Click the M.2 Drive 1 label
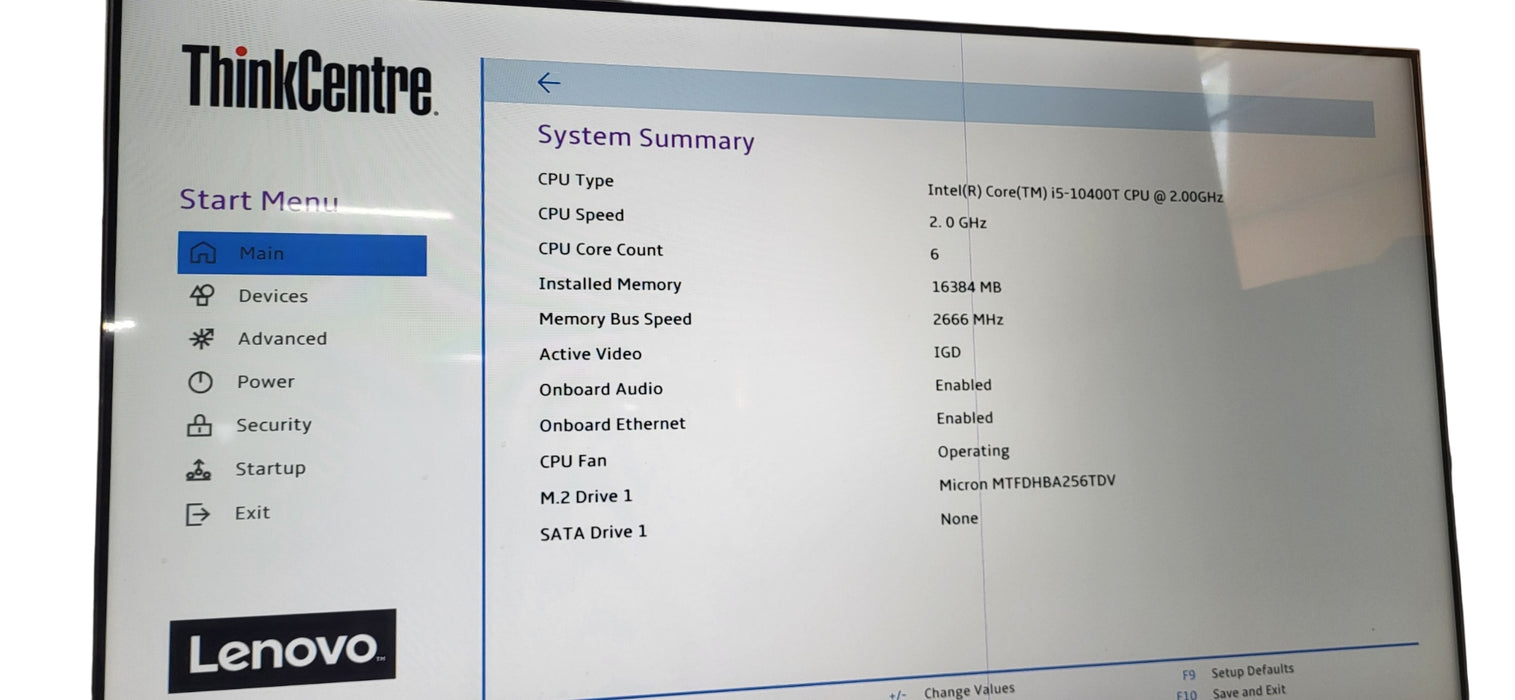 click(586, 497)
